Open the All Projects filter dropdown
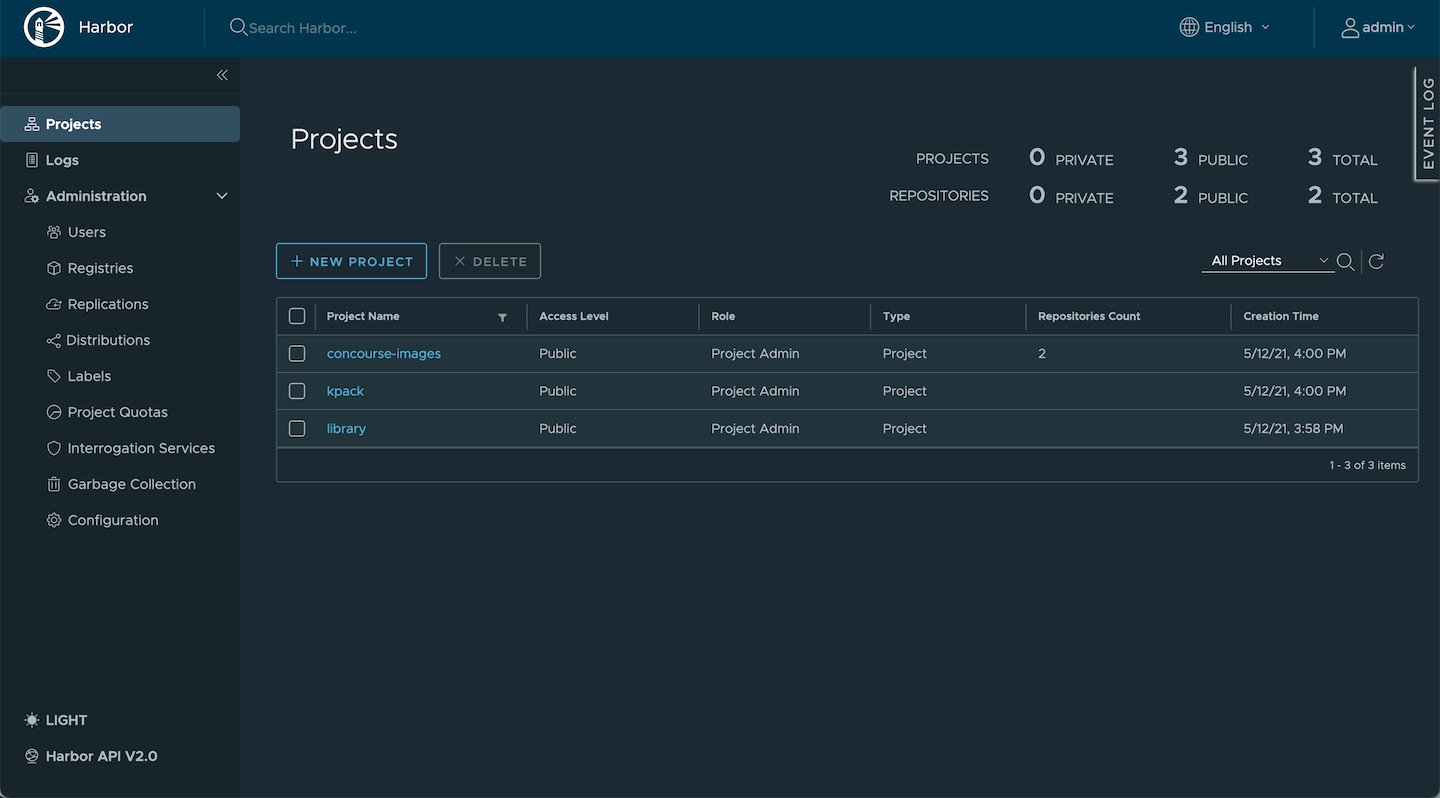 [1267, 260]
